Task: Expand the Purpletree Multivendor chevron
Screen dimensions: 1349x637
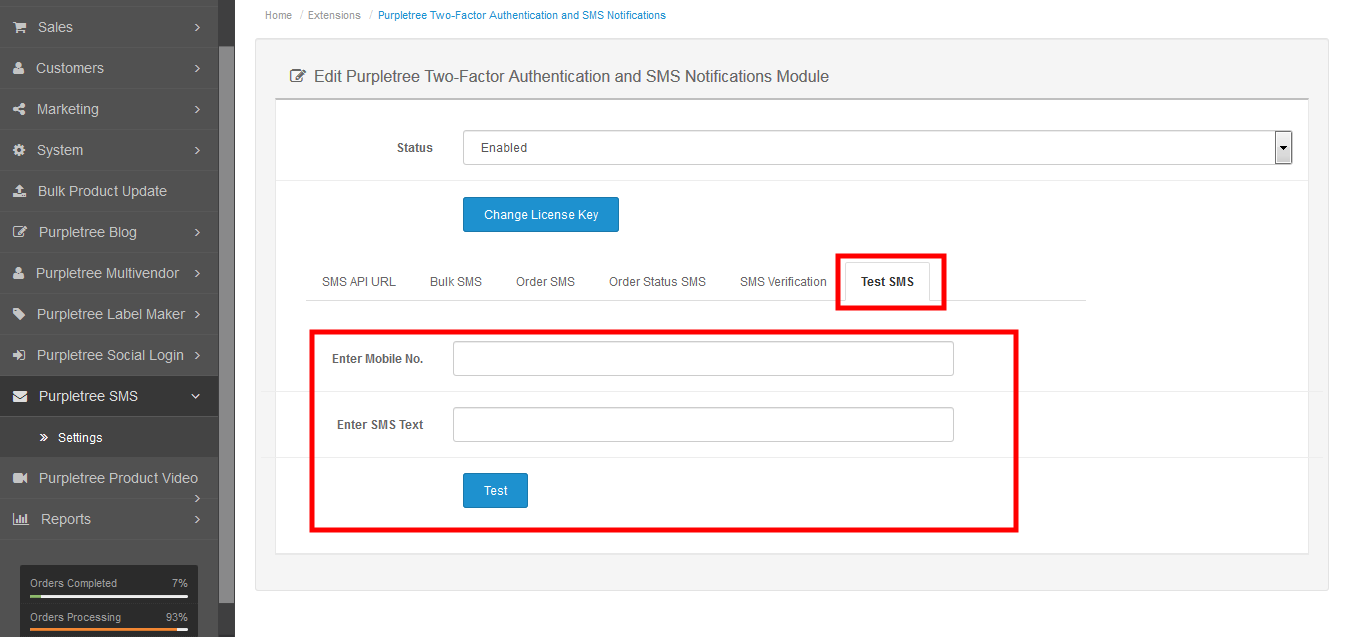Action: 198,273
